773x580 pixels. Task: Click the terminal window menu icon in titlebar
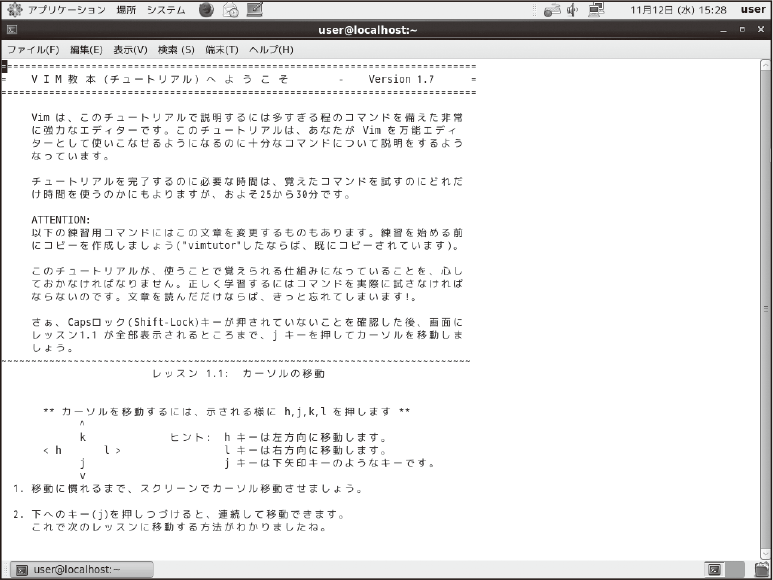tap(10, 30)
